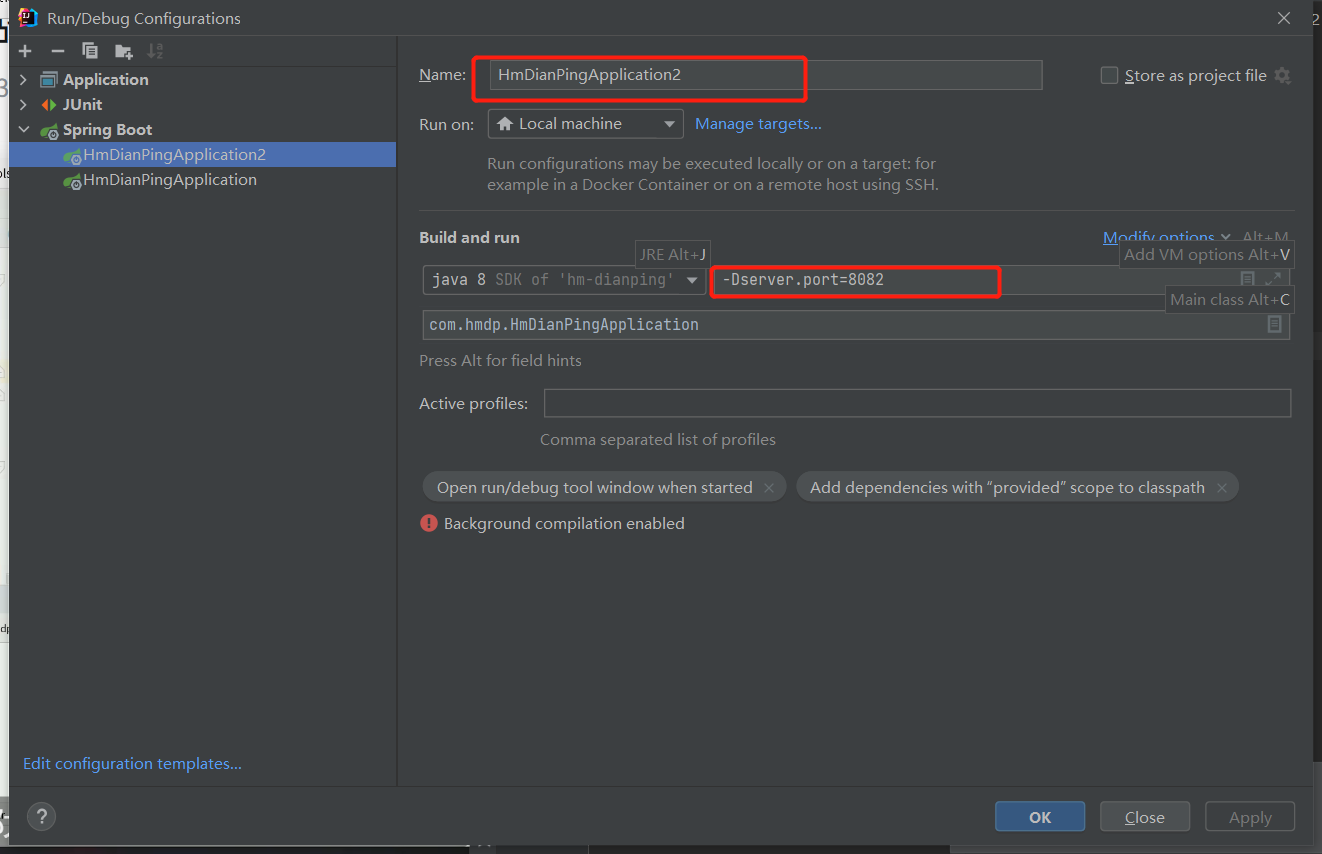Click the Close button of the dialog
1322x854 pixels.
tap(1145, 817)
